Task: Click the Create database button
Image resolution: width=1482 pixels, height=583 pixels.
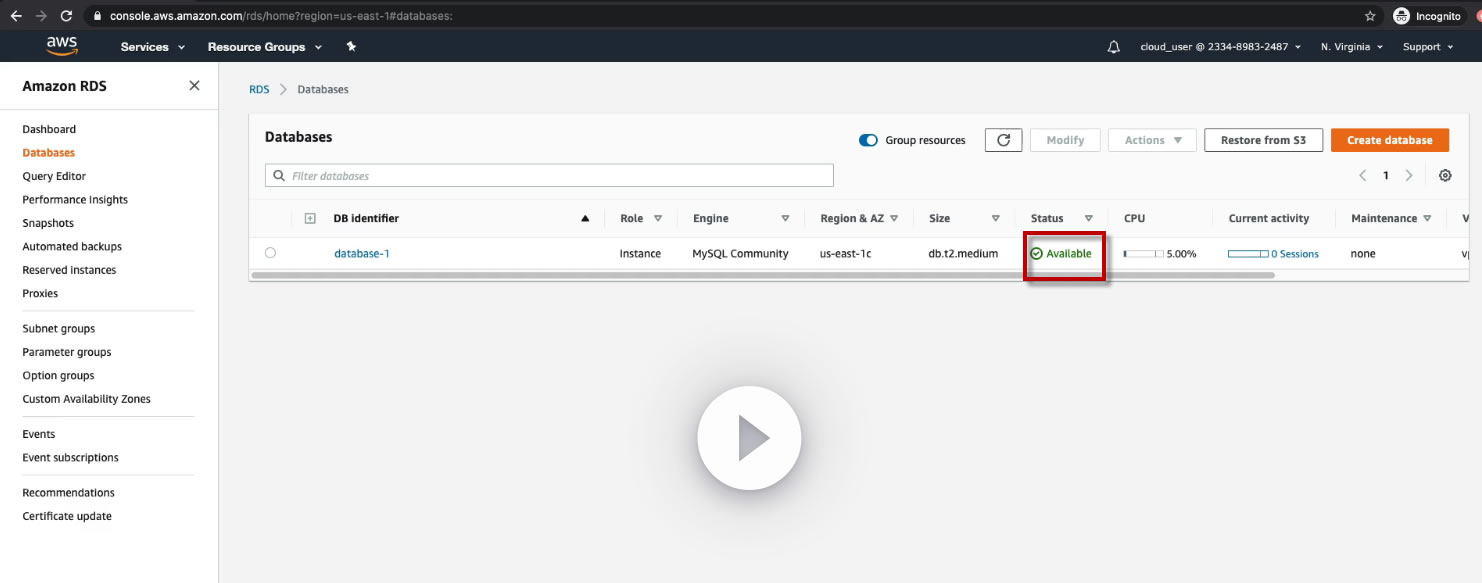Action: (x=1390, y=140)
